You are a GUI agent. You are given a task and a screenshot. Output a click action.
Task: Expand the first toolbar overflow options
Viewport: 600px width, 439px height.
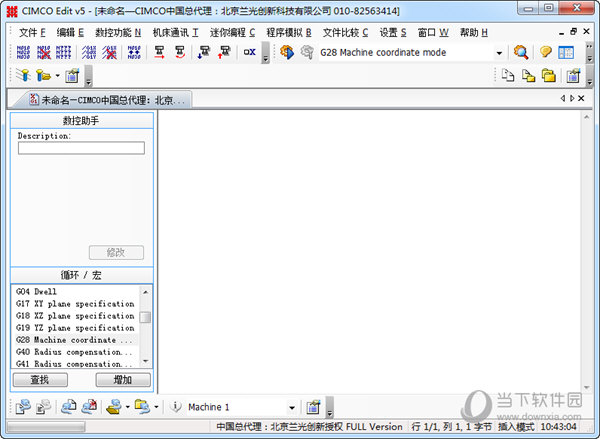pos(265,53)
